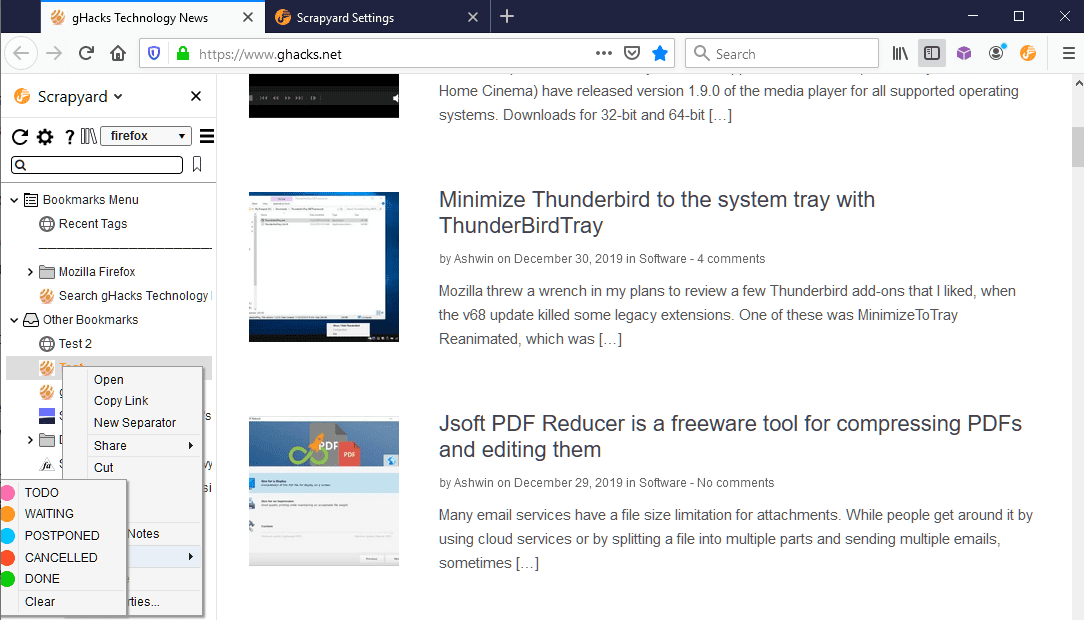Image resolution: width=1084 pixels, height=620 pixels.
Task: Expand the Share submenu arrow
Action: [191, 446]
